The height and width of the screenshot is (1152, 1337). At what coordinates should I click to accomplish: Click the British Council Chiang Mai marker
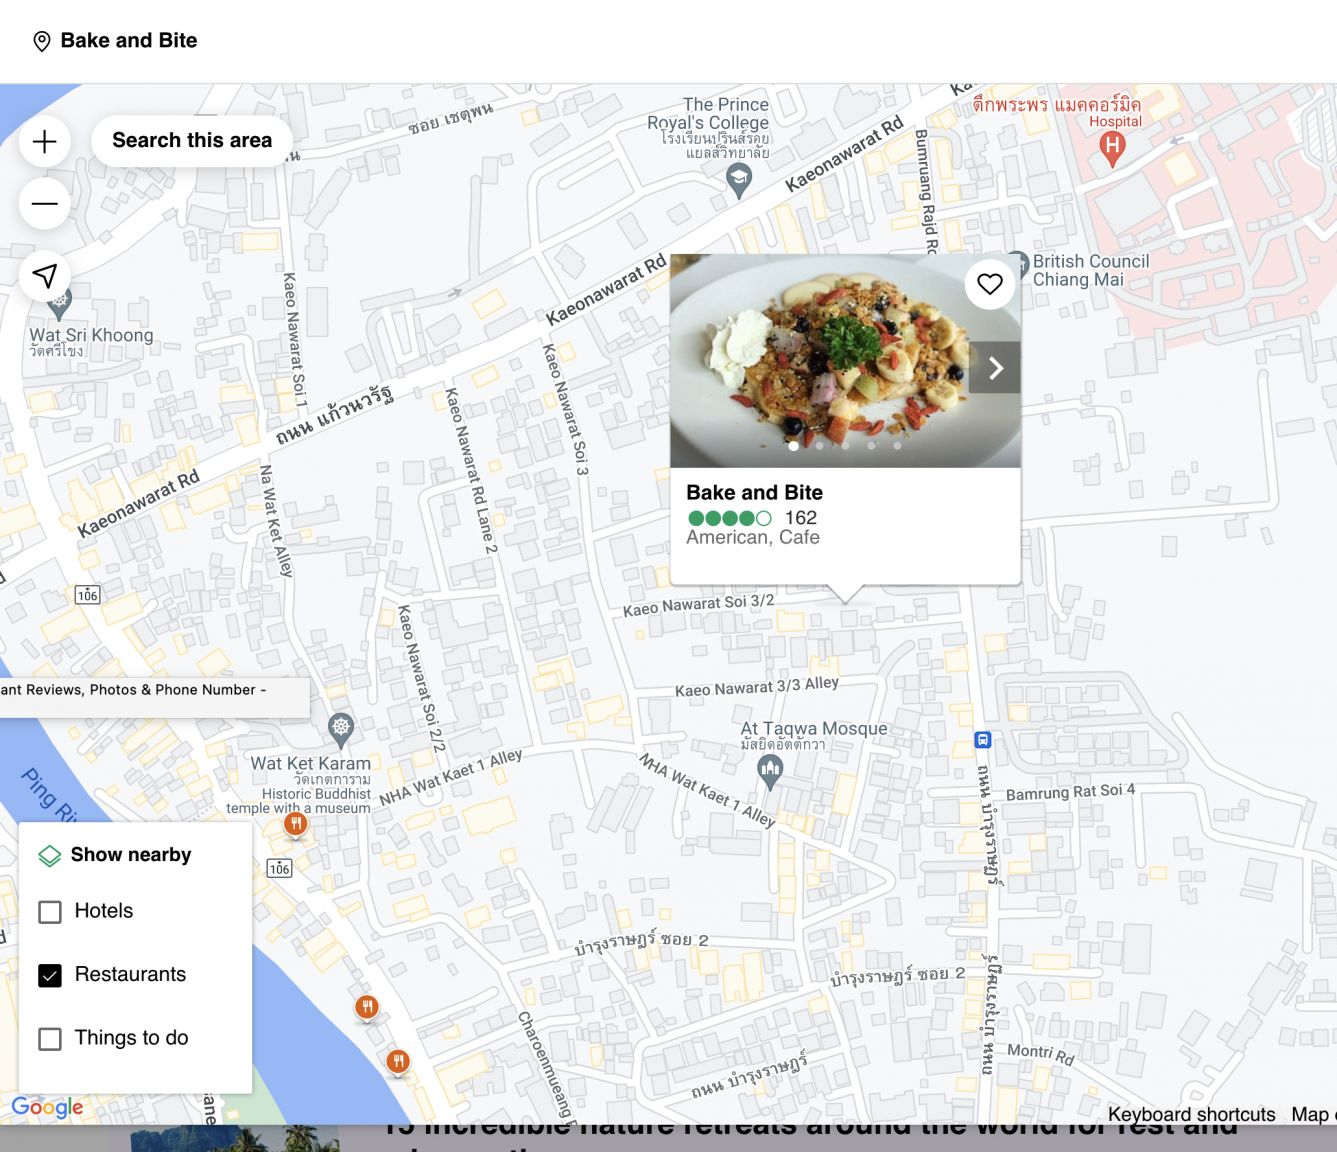[1019, 264]
